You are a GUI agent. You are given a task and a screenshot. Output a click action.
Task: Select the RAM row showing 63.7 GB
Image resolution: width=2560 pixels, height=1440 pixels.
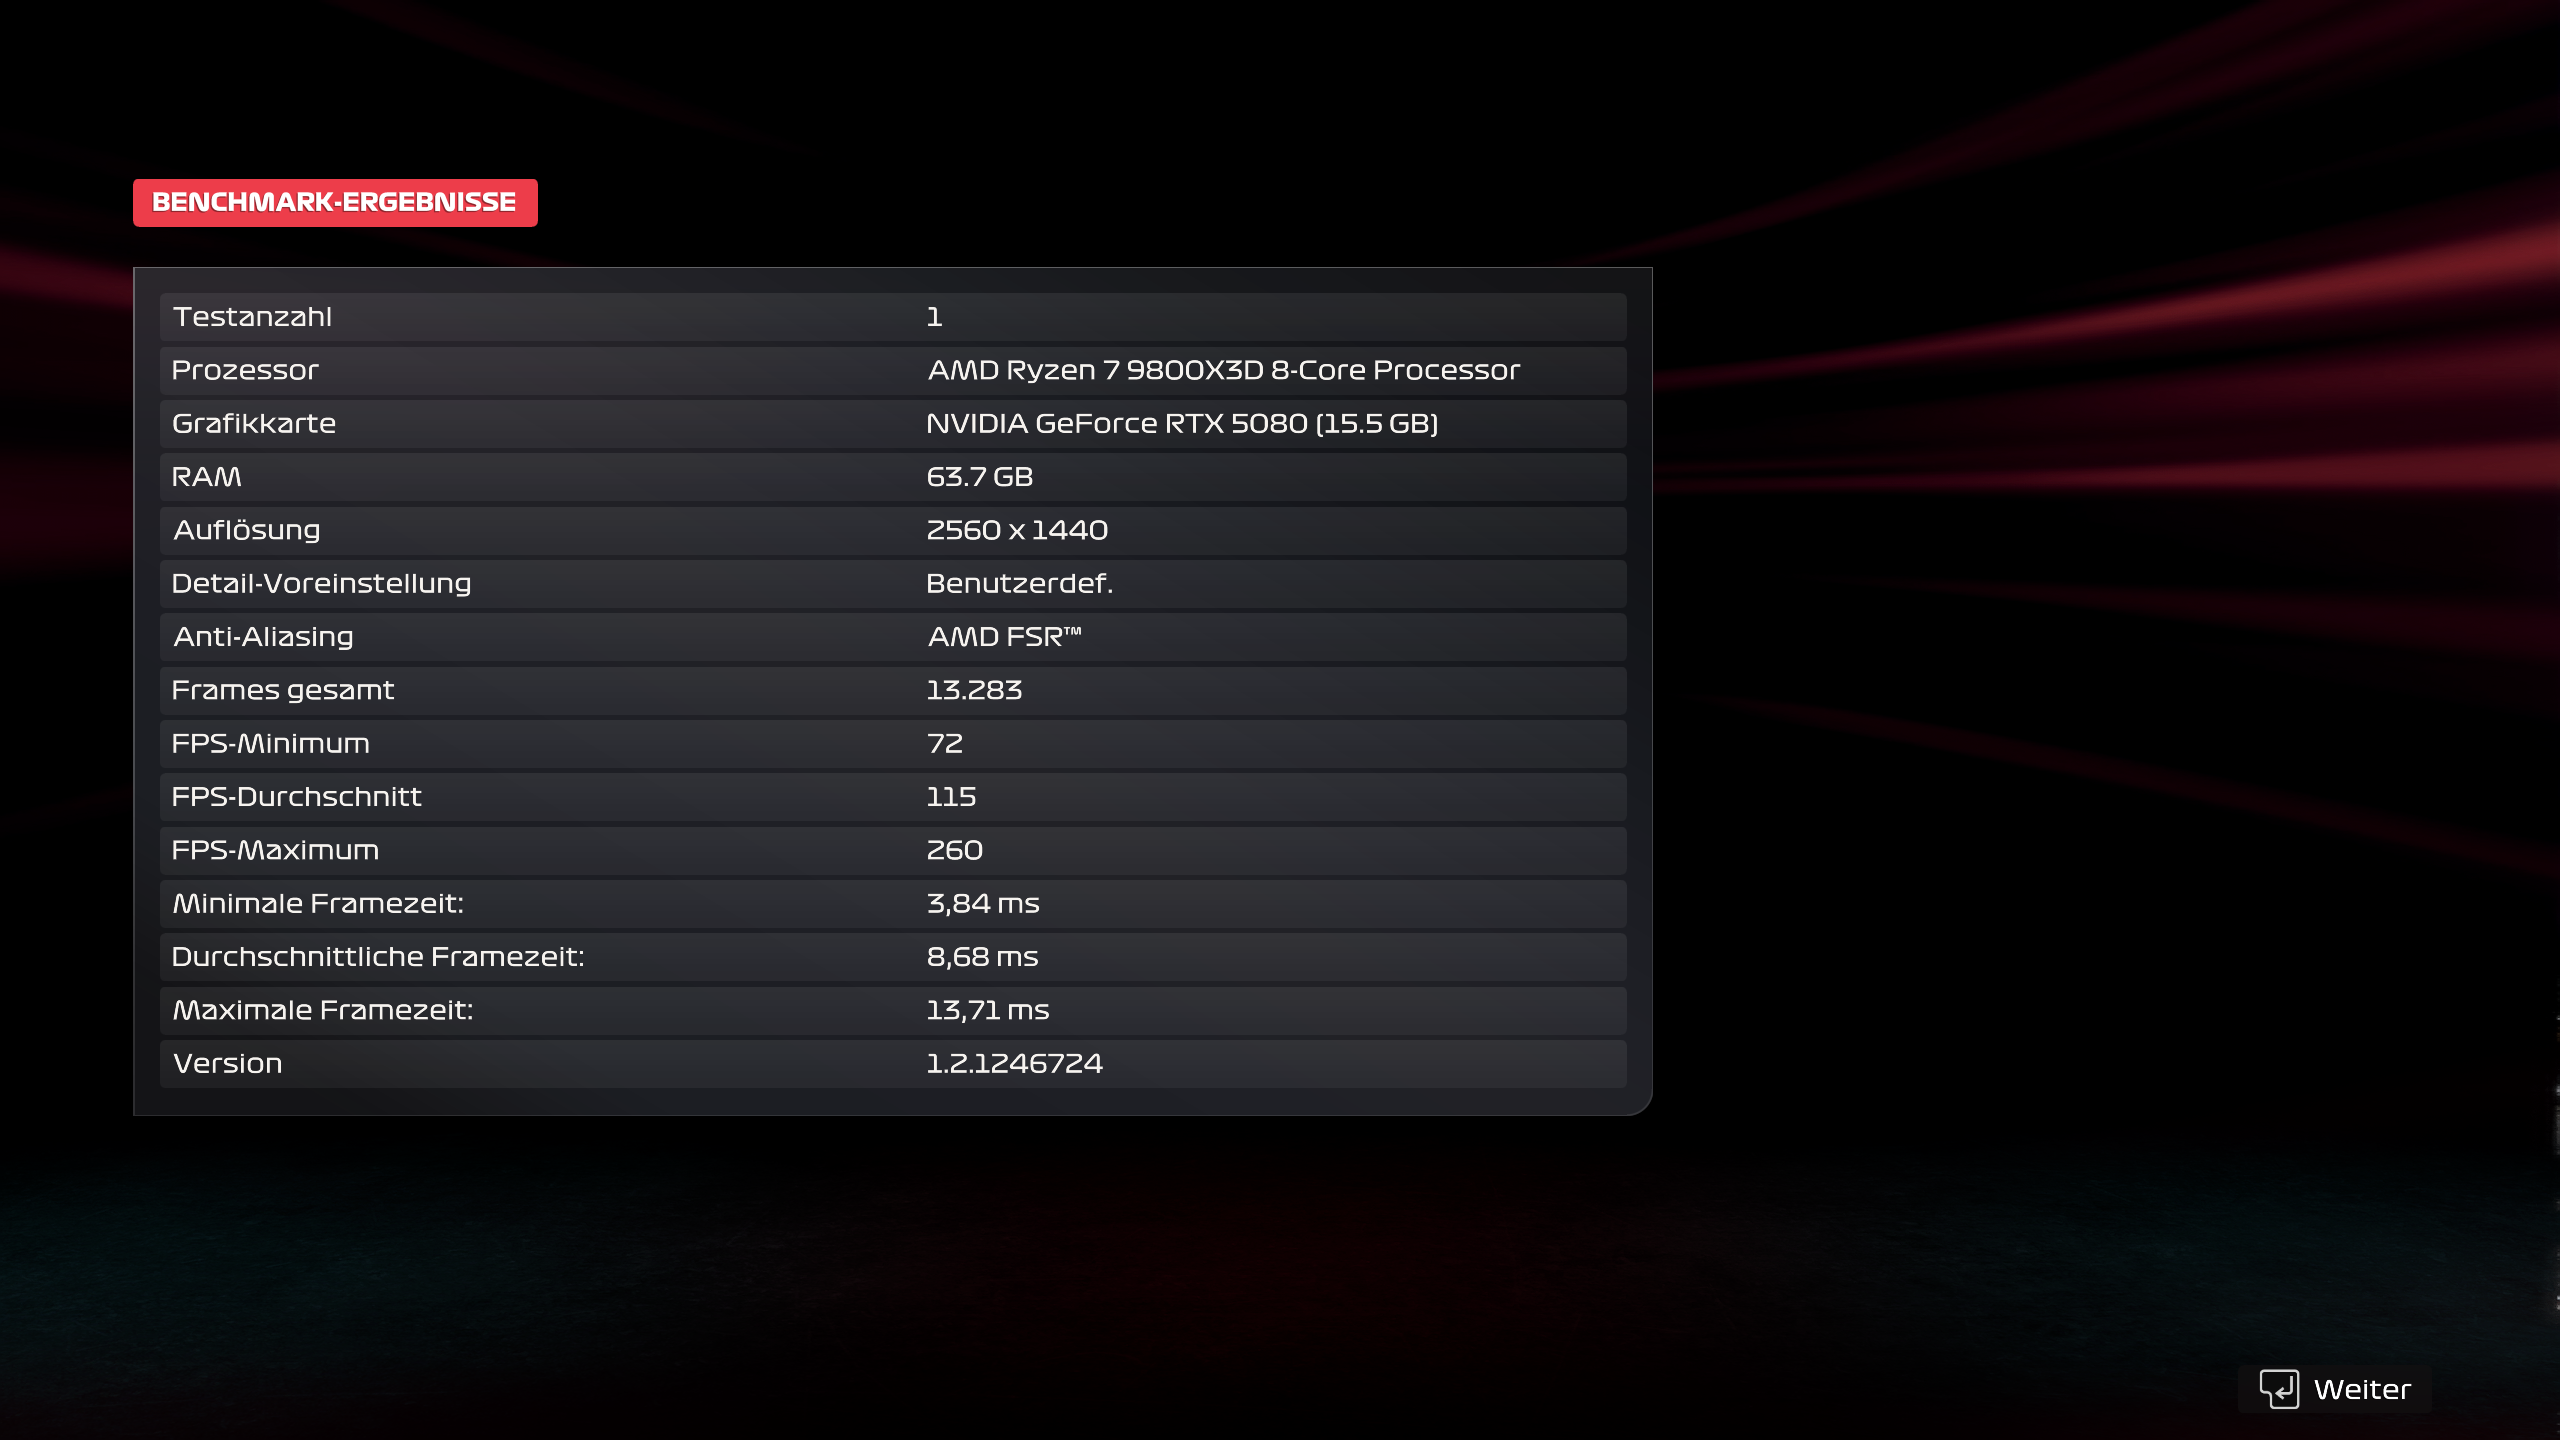[x=892, y=477]
